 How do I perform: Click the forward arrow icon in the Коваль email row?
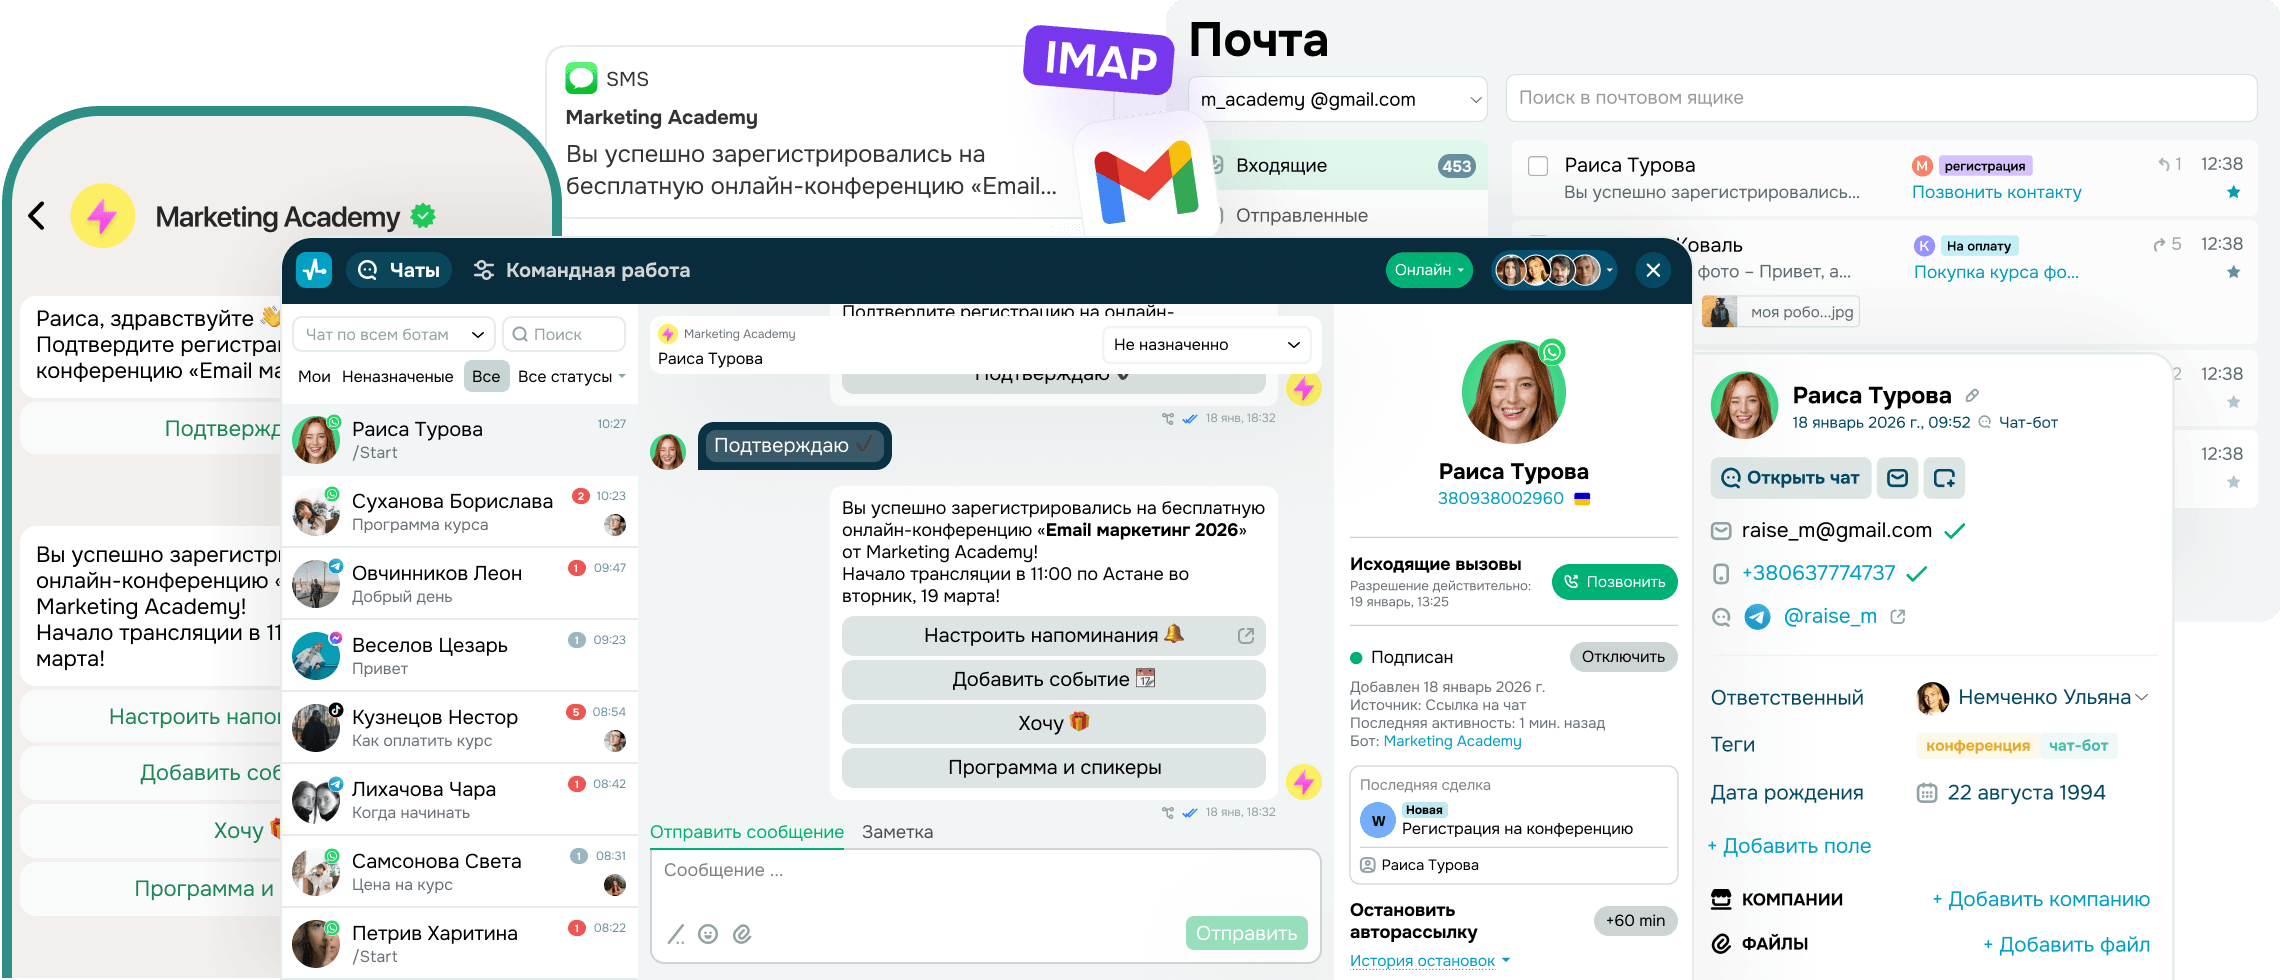2160,244
